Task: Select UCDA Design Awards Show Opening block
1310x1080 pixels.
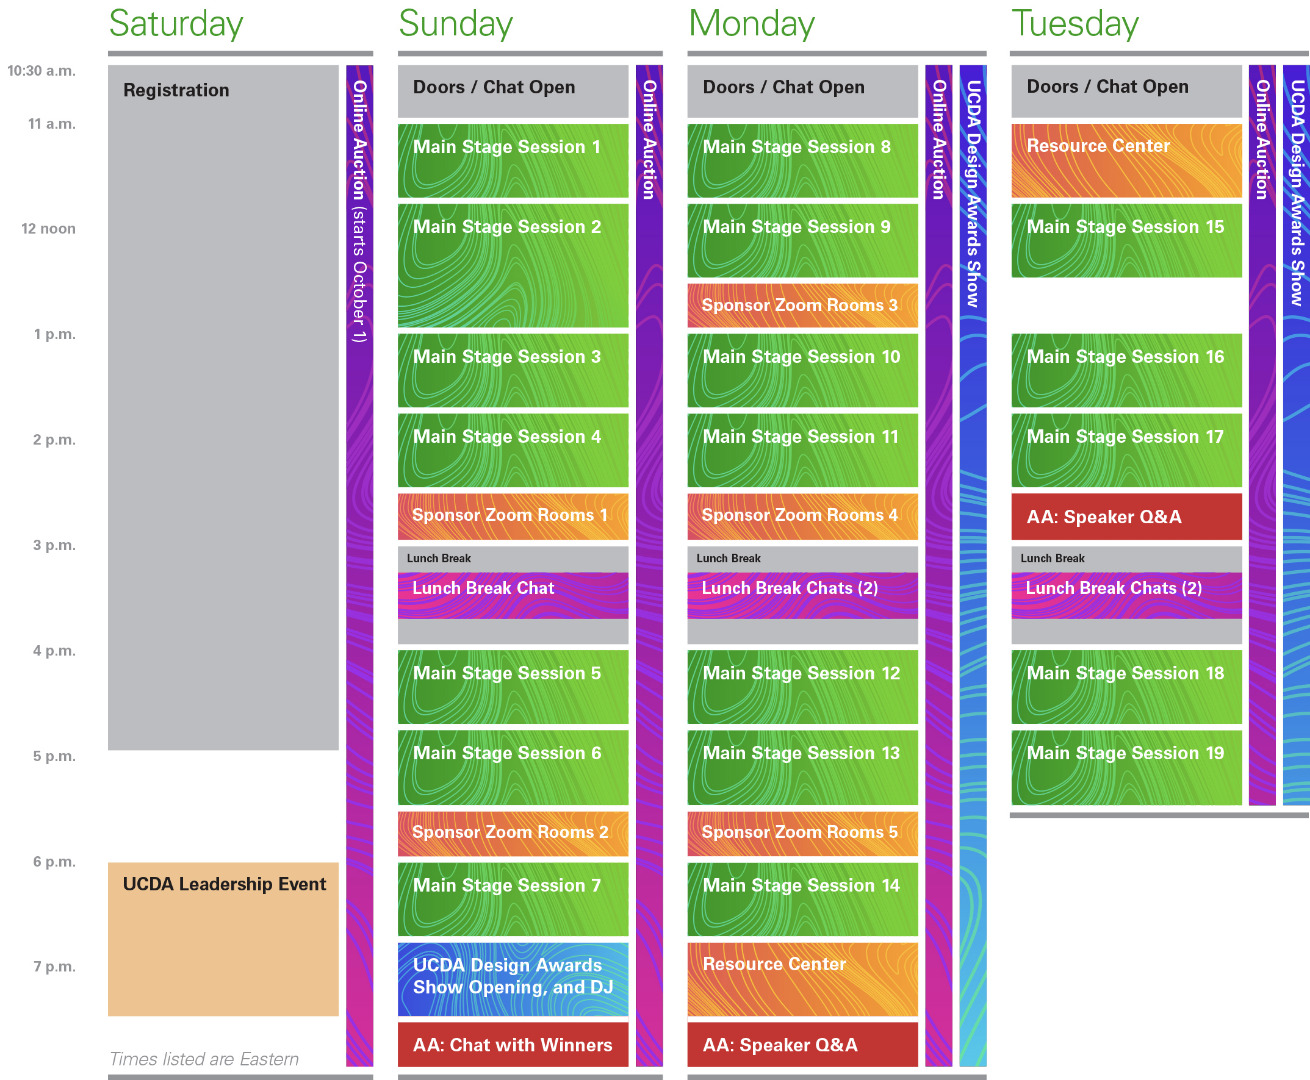Action: 513,978
